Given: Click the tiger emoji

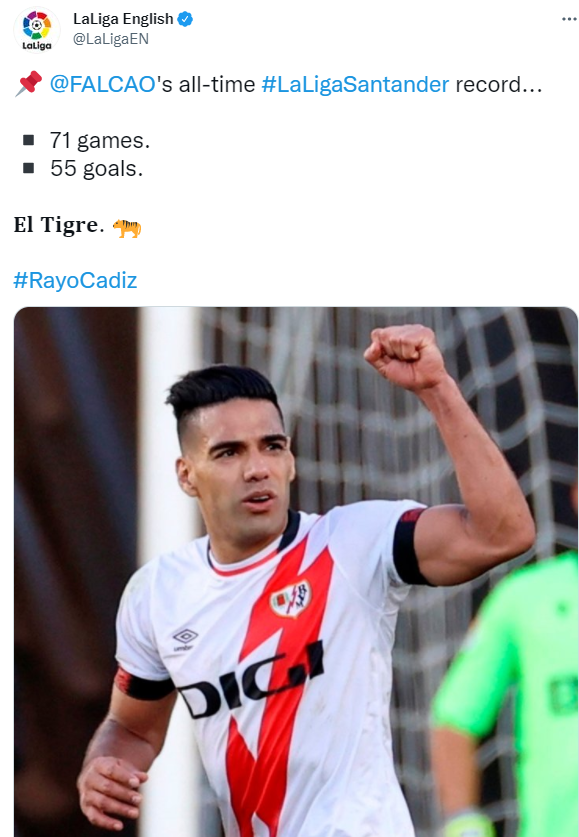Looking at the screenshot, I should click(x=127, y=228).
